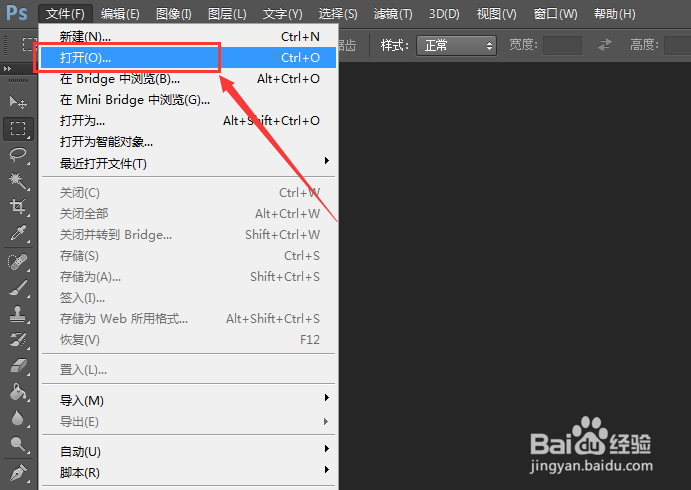This screenshot has height=490, width=691.
Task: Select the Dodge tool
Action: (18, 444)
